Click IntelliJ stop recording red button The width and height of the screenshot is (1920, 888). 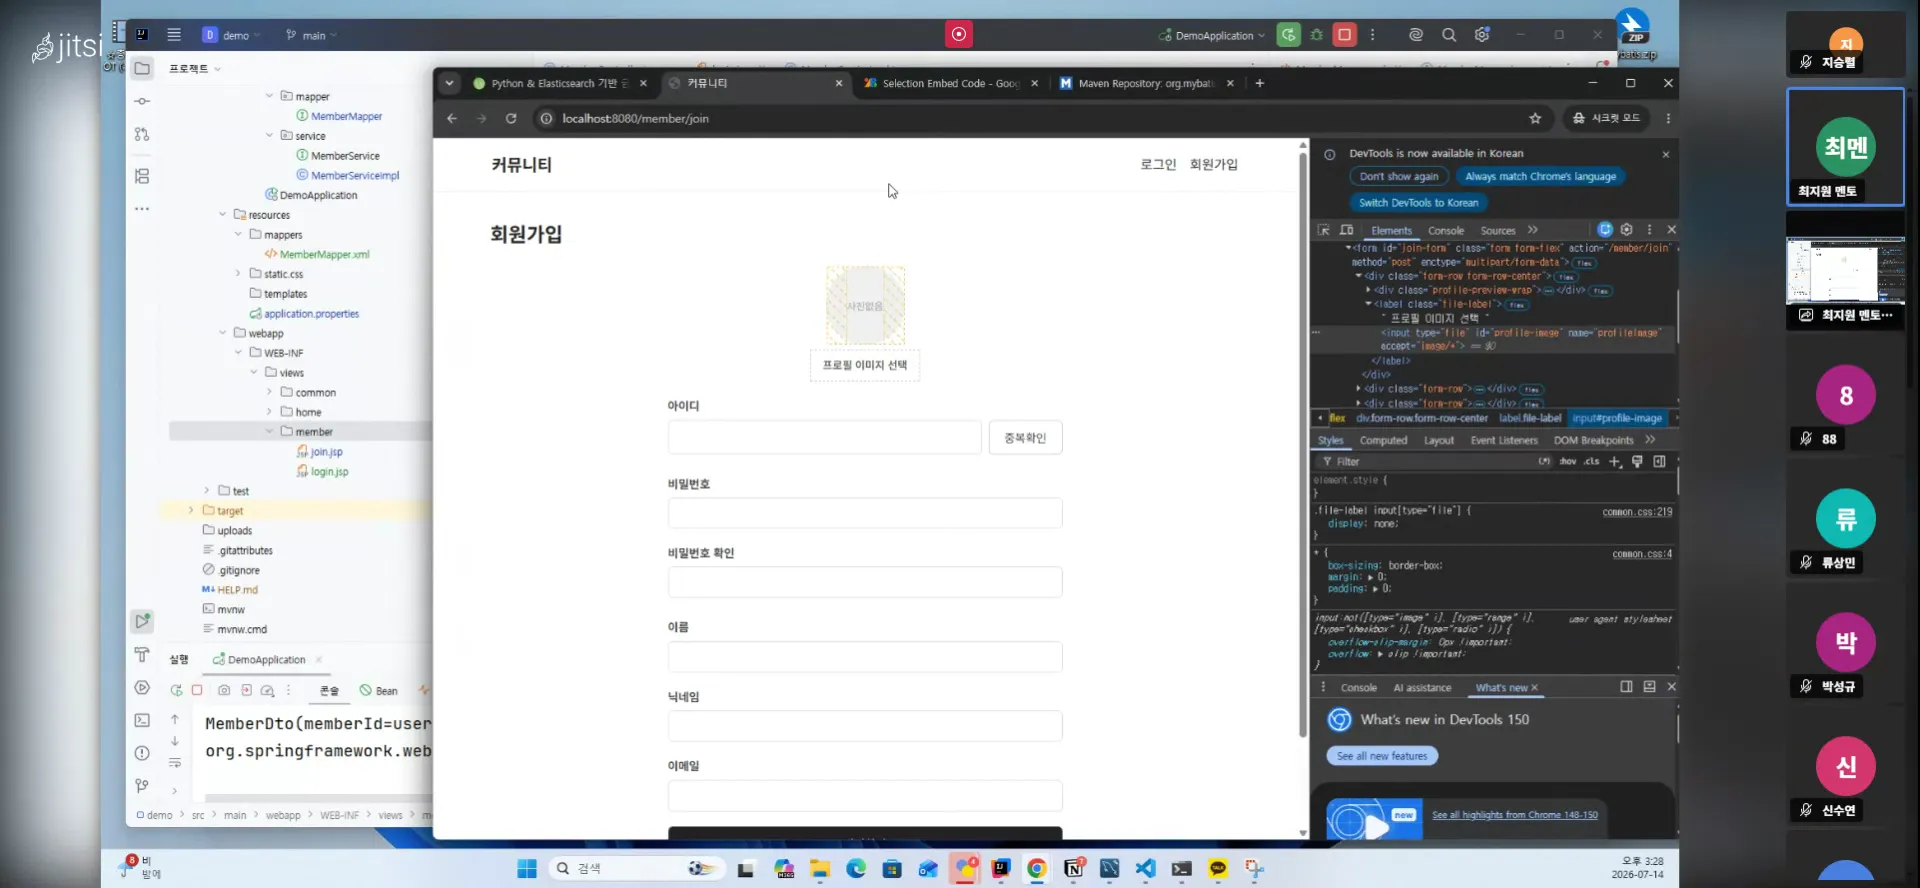(959, 34)
